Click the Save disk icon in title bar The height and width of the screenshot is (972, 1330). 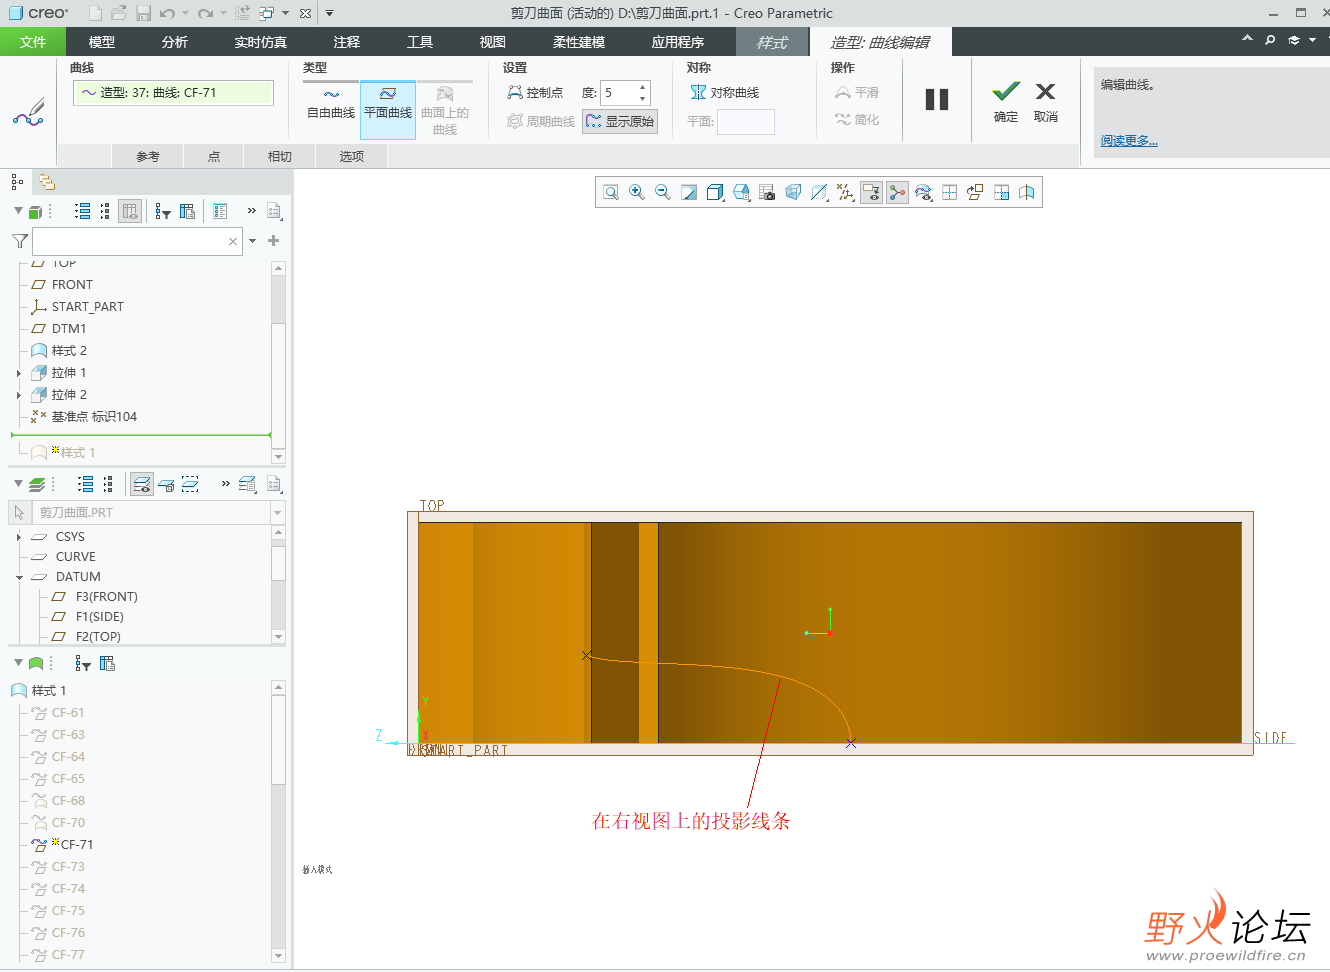pyautogui.click(x=143, y=13)
